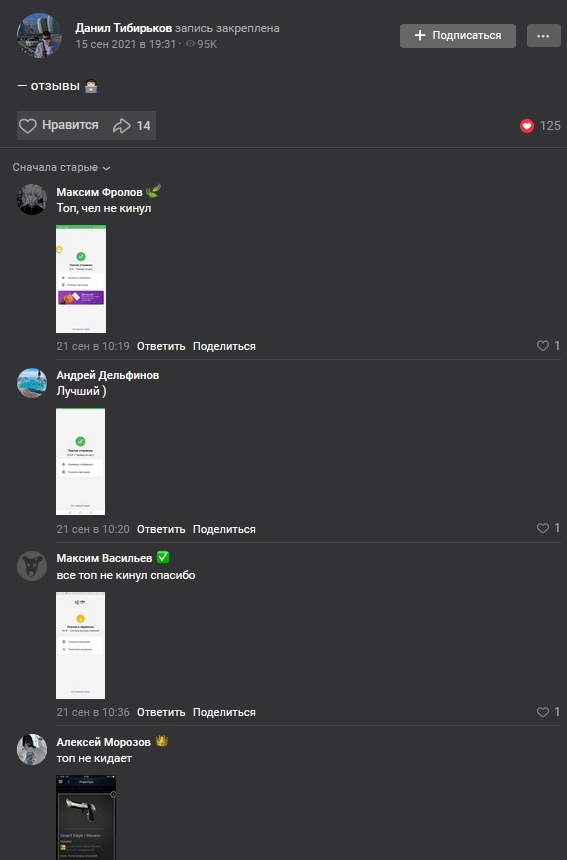The width and height of the screenshot is (567, 860).
Task: Open the Desert Eagle inventory screenshot
Action: coord(86,817)
